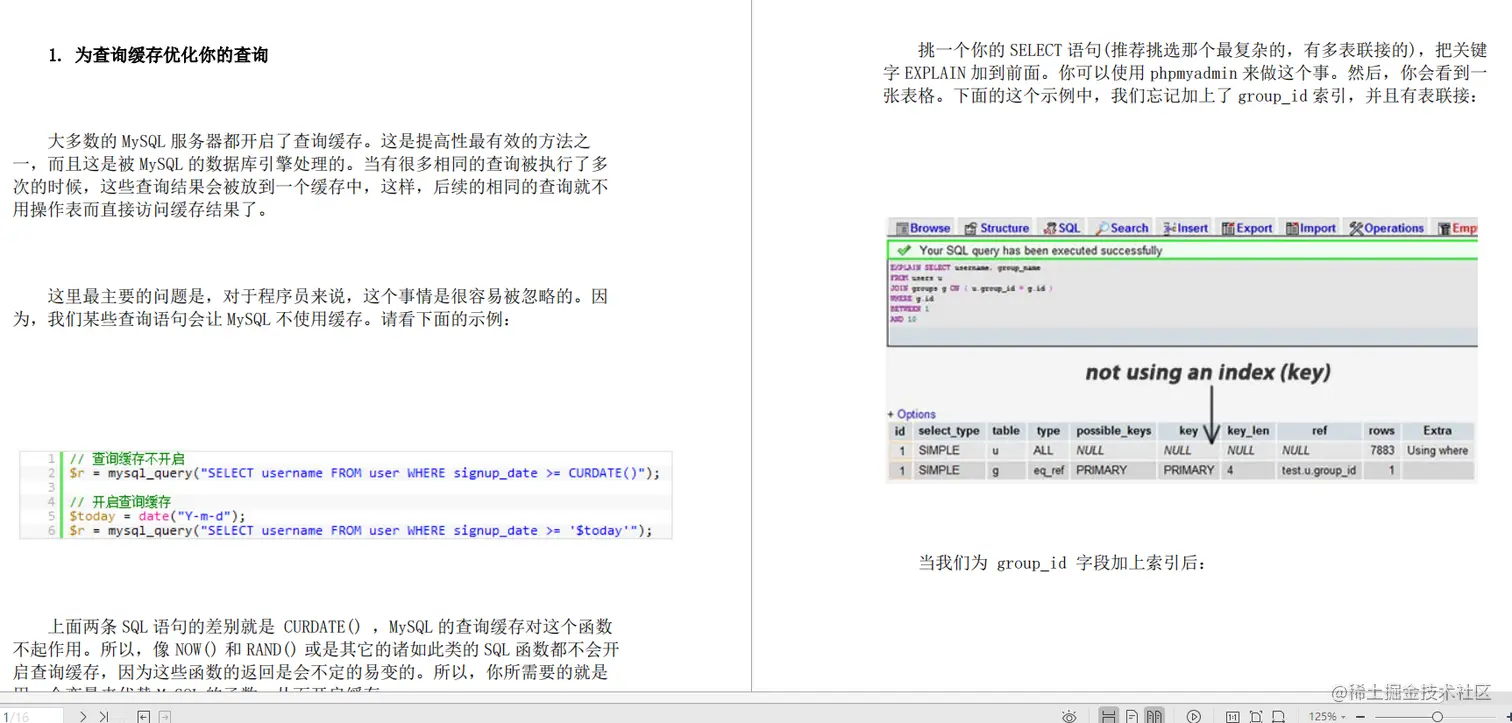Select fit page view

1257,716
